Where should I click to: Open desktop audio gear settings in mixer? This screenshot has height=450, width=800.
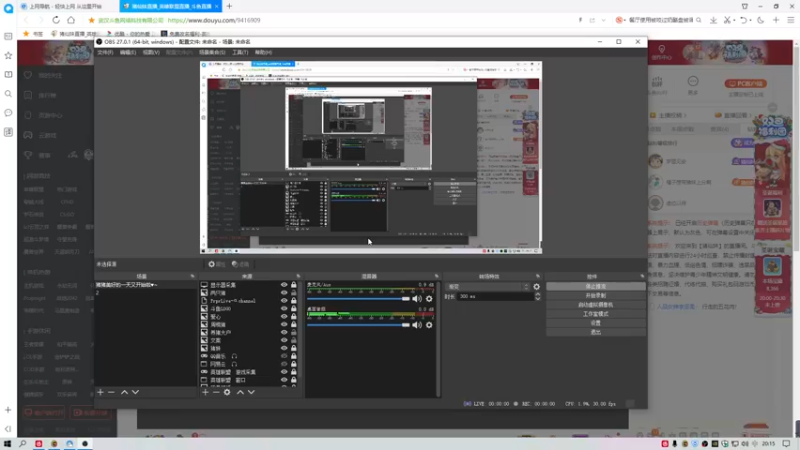point(429,324)
